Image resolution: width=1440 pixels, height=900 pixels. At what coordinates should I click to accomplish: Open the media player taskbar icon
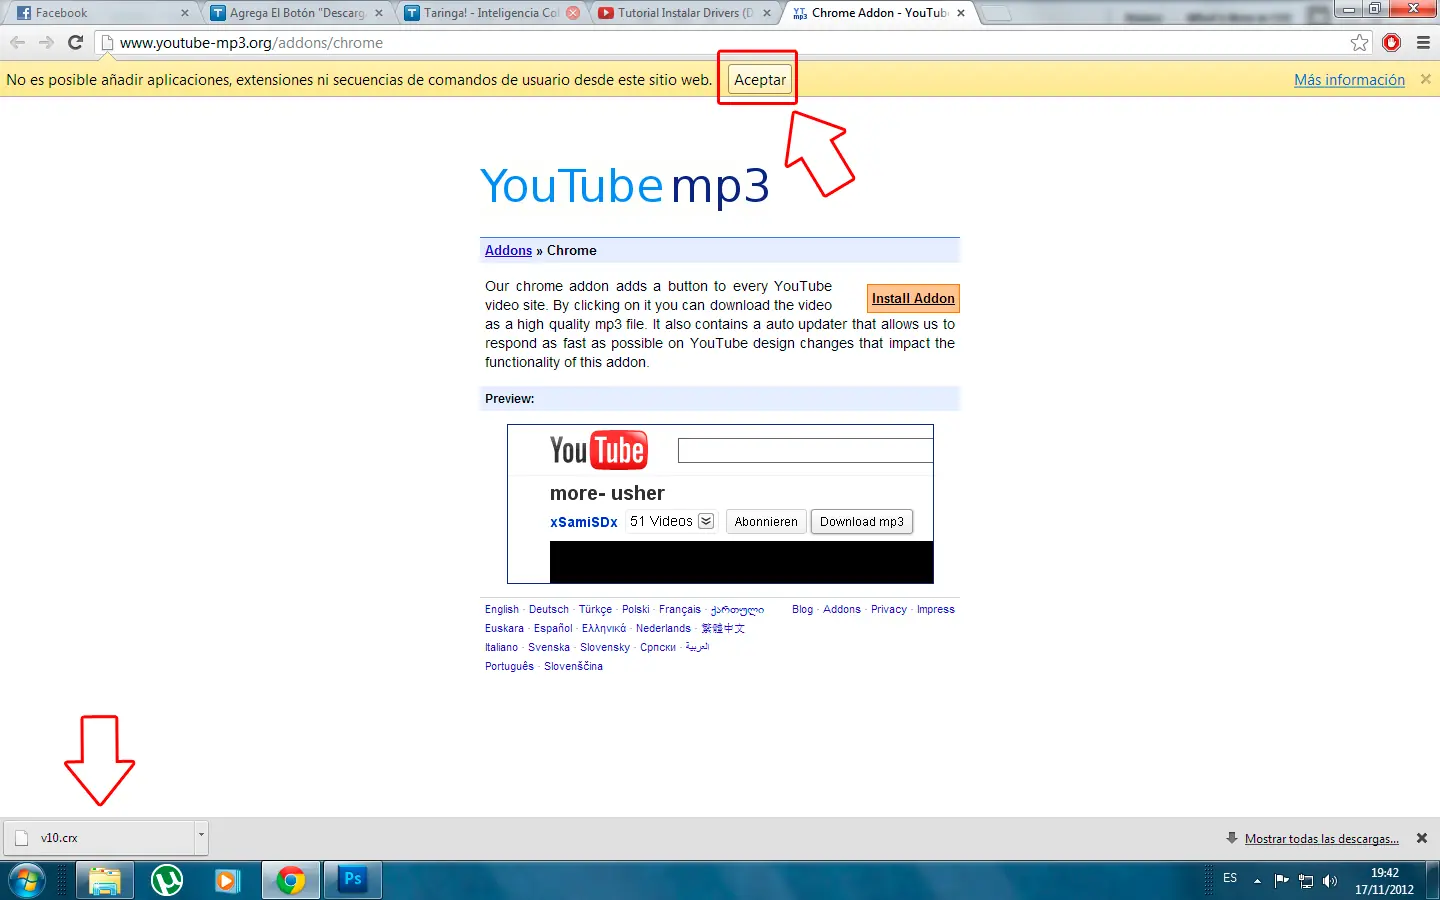[x=228, y=881]
